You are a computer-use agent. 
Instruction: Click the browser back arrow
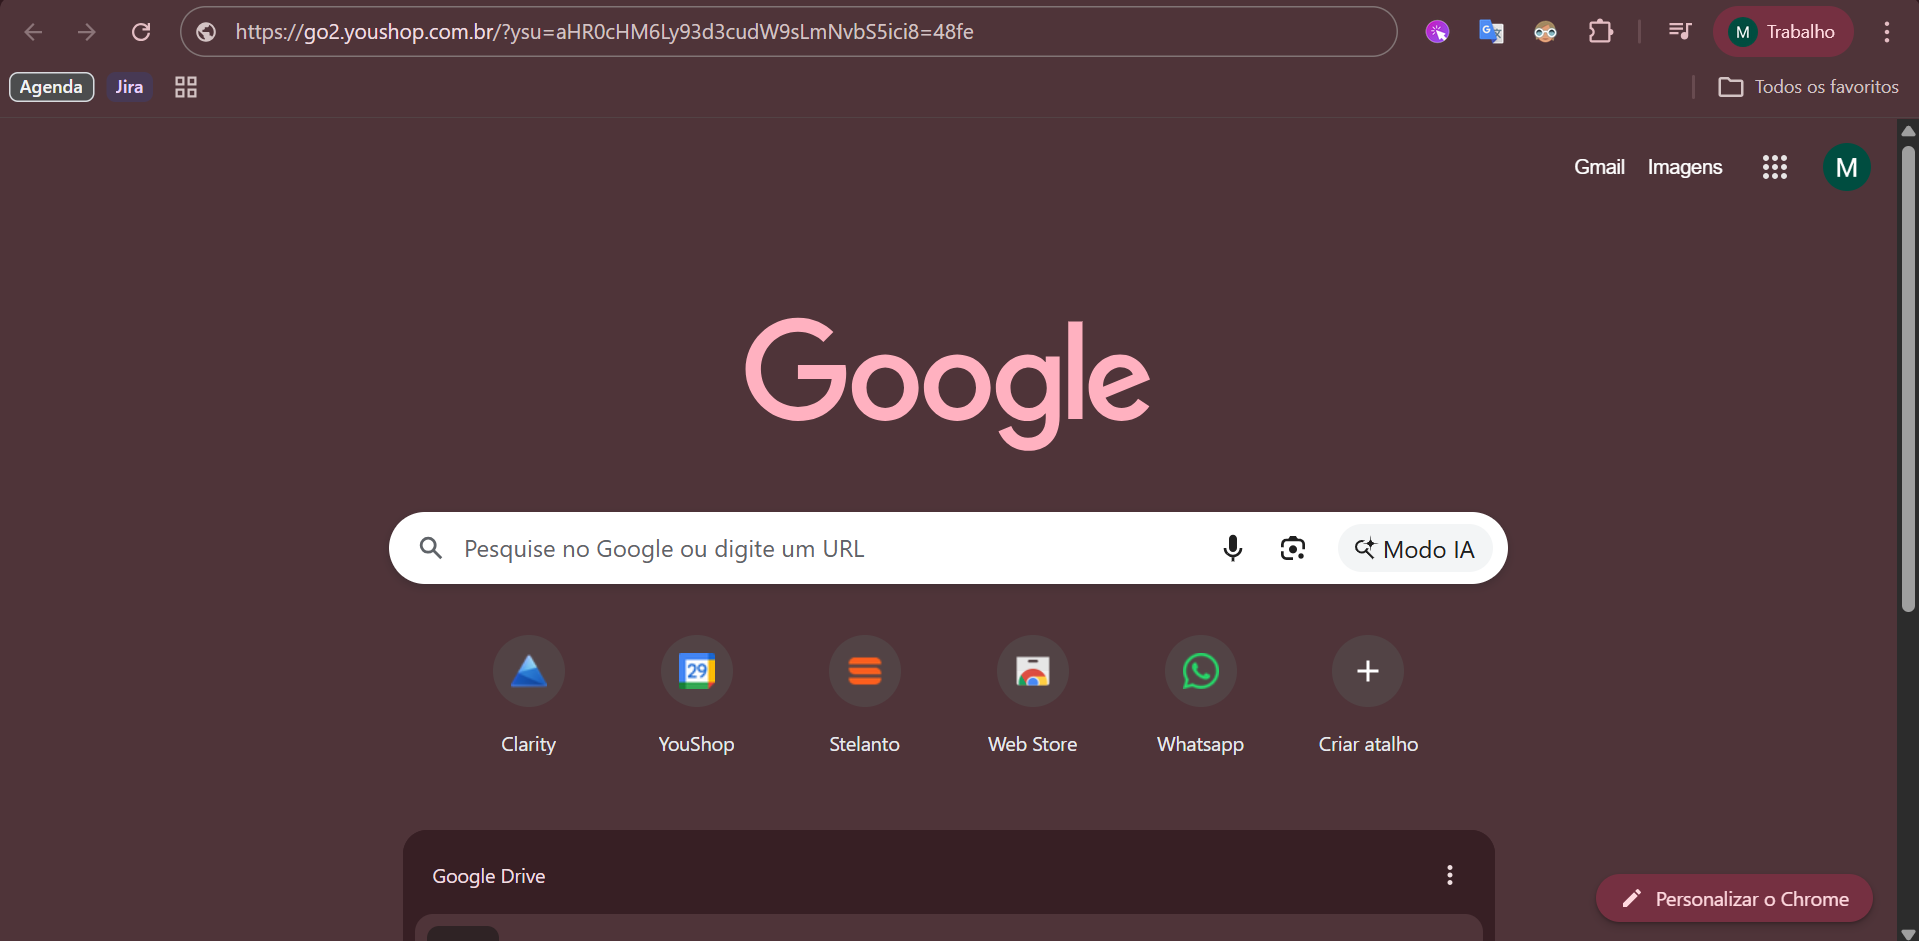(33, 32)
